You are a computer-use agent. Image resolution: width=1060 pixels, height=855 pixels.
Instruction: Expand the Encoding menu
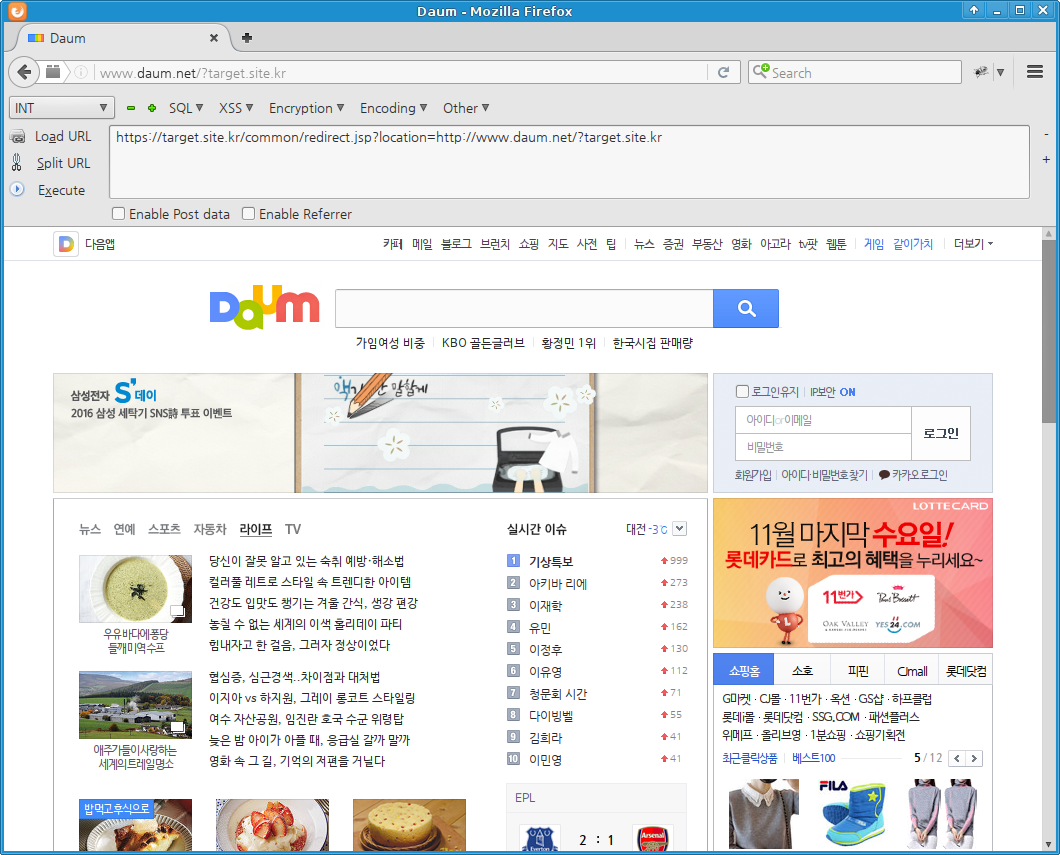pos(393,108)
